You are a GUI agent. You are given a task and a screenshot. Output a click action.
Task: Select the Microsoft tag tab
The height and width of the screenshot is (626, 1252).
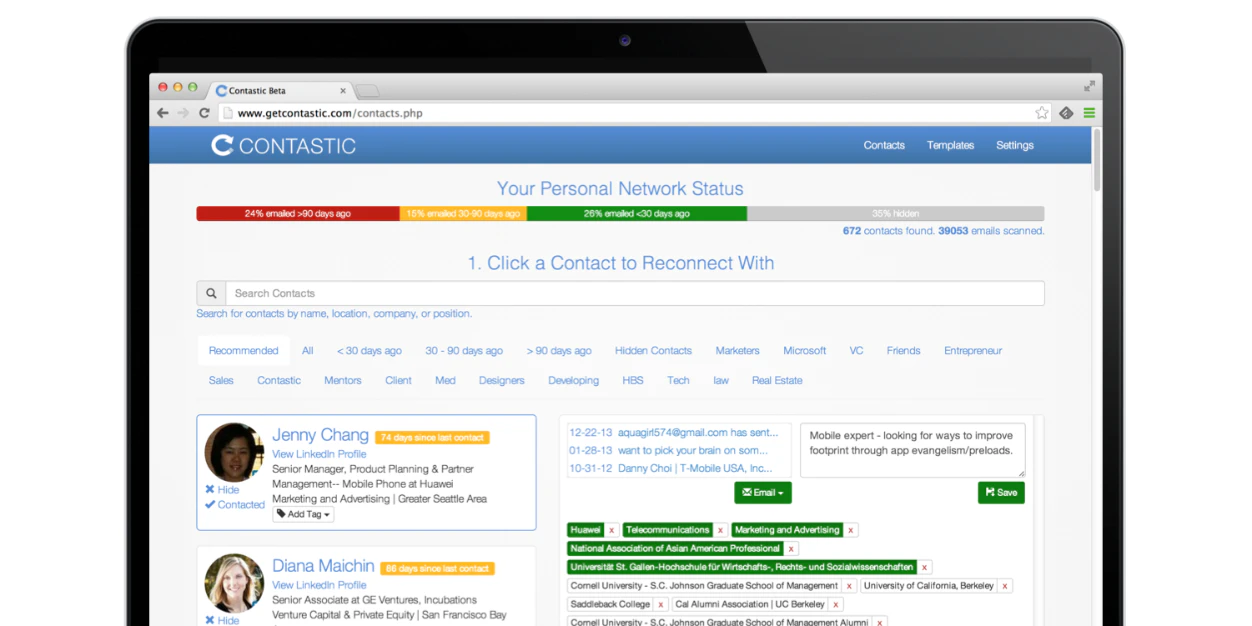[x=805, y=351]
